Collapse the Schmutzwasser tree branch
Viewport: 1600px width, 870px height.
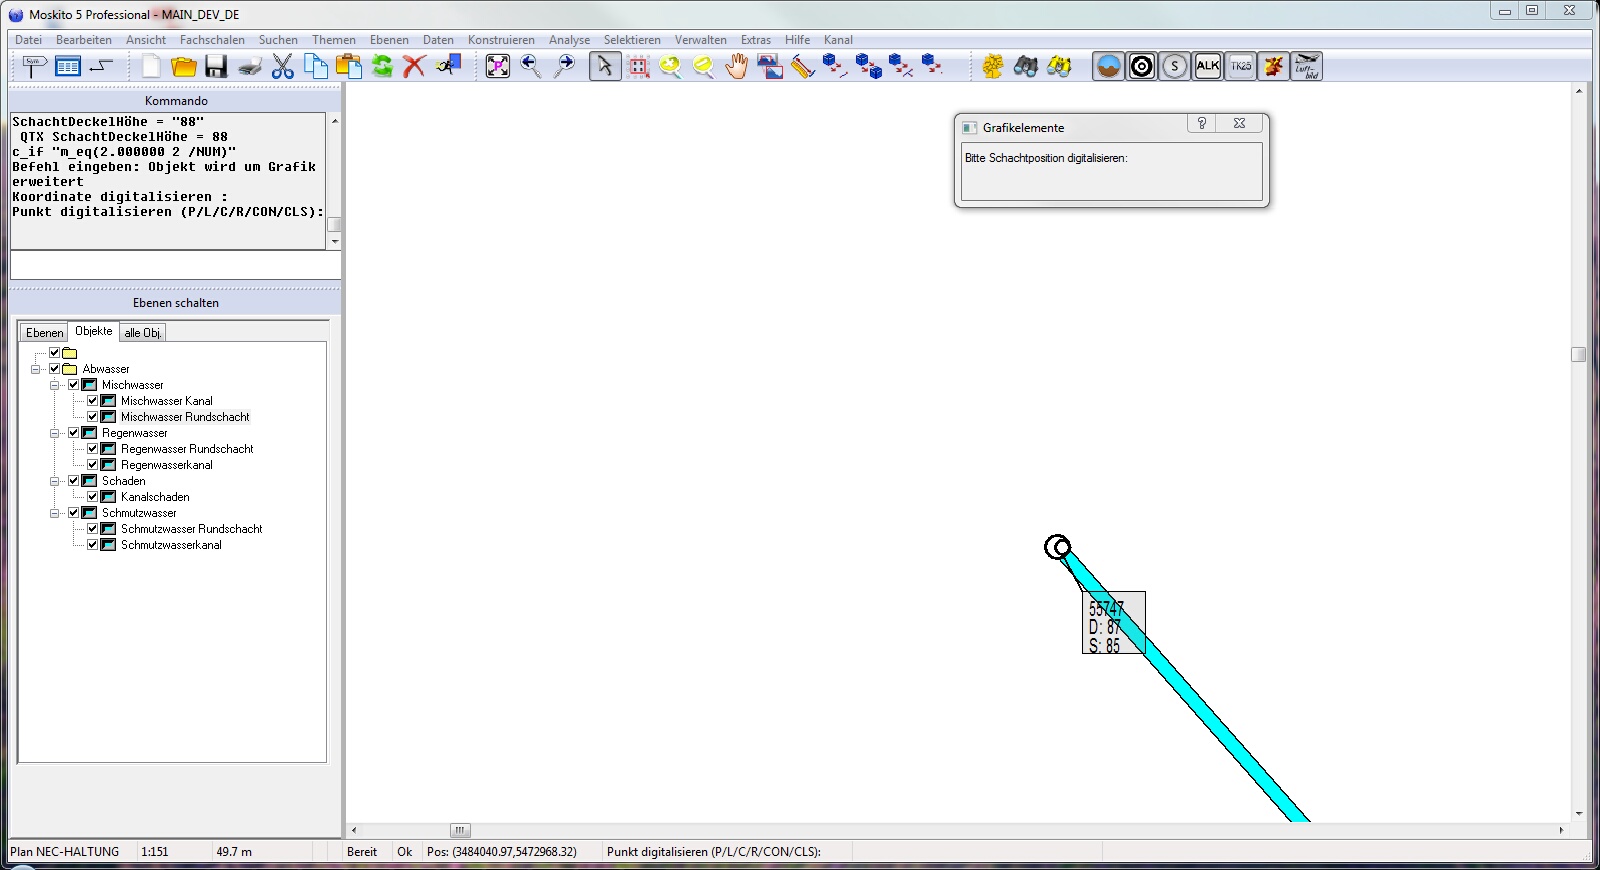[x=55, y=513]
